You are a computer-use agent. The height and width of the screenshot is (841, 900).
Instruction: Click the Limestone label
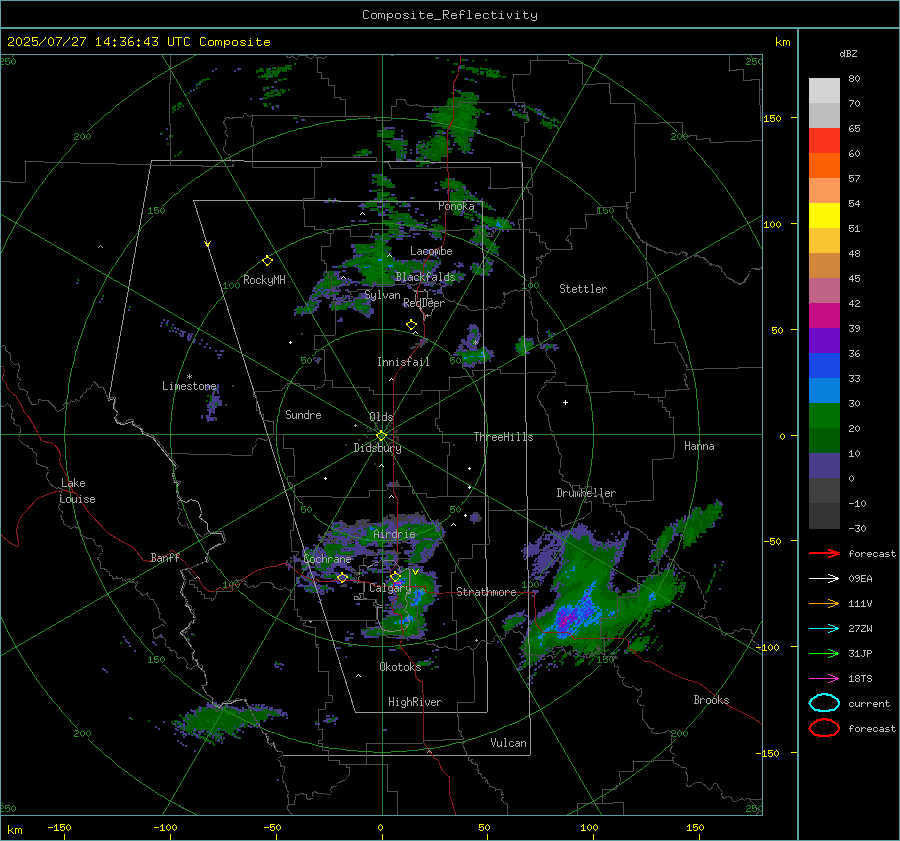pos(189,386)
